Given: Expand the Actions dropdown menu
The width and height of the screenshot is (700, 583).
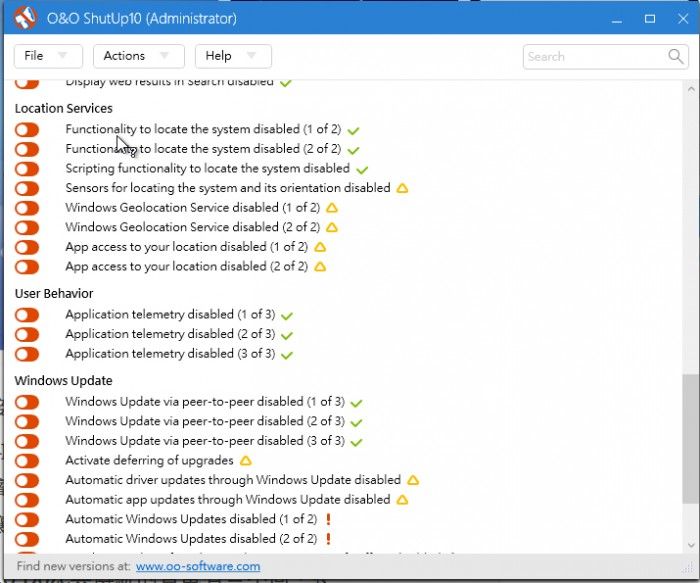Looking at the screenshot, I should [138, 56].
